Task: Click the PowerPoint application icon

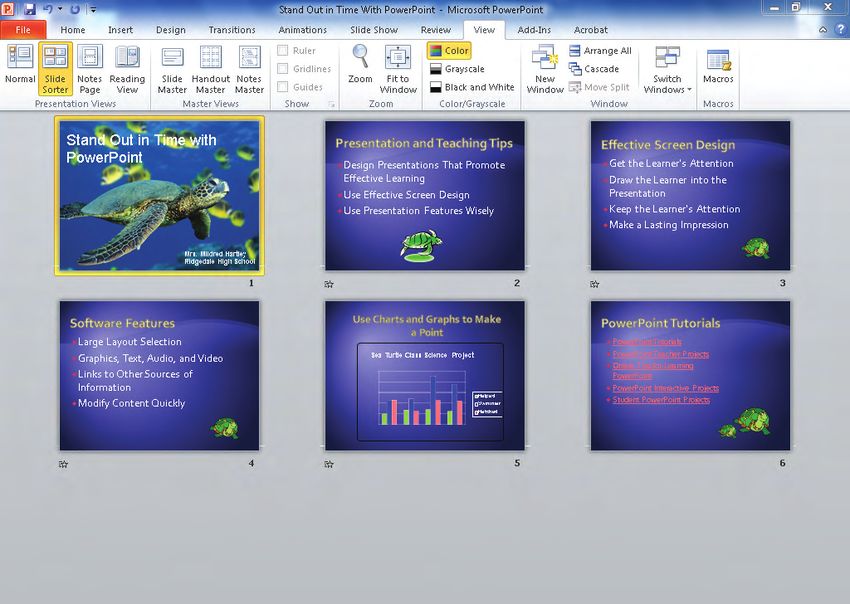Action: (8, 9)
